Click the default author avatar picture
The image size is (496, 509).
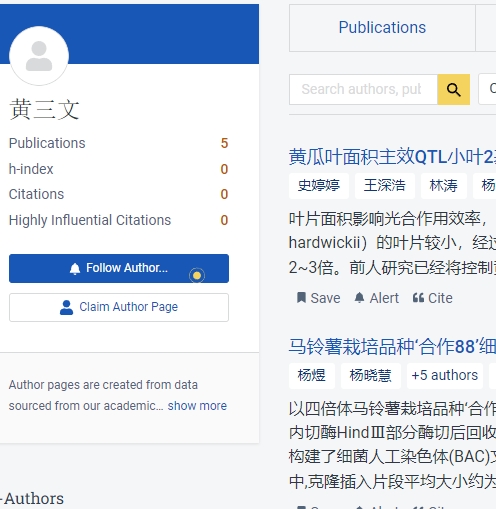[x=39, y=56]
